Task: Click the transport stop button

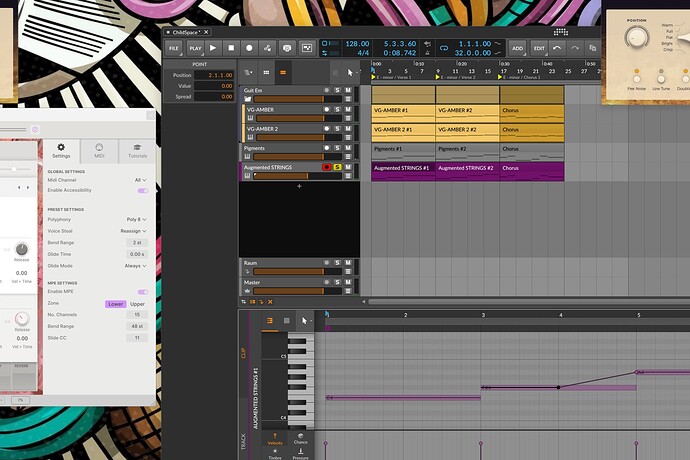Action: pyautogui.click(x=231, y=48)
